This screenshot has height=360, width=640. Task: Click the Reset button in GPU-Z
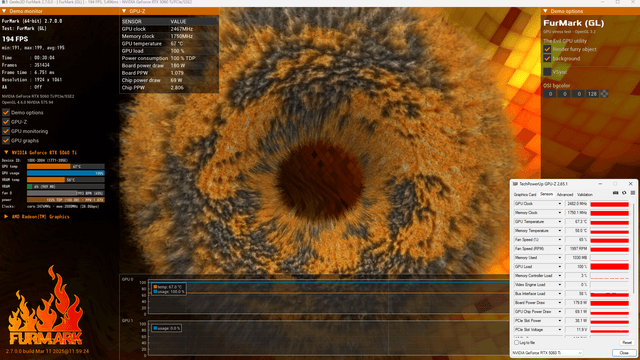[x=627, y=343]
